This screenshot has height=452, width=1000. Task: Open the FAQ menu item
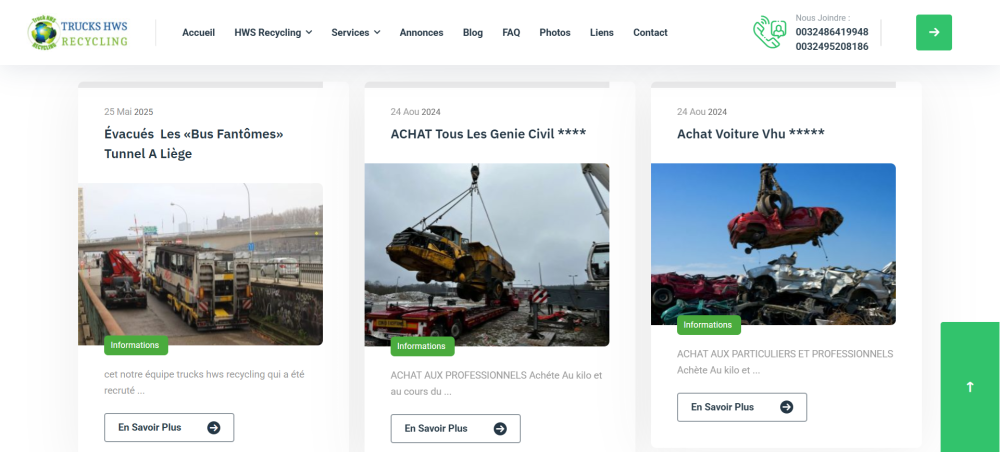tap(511, 33)
